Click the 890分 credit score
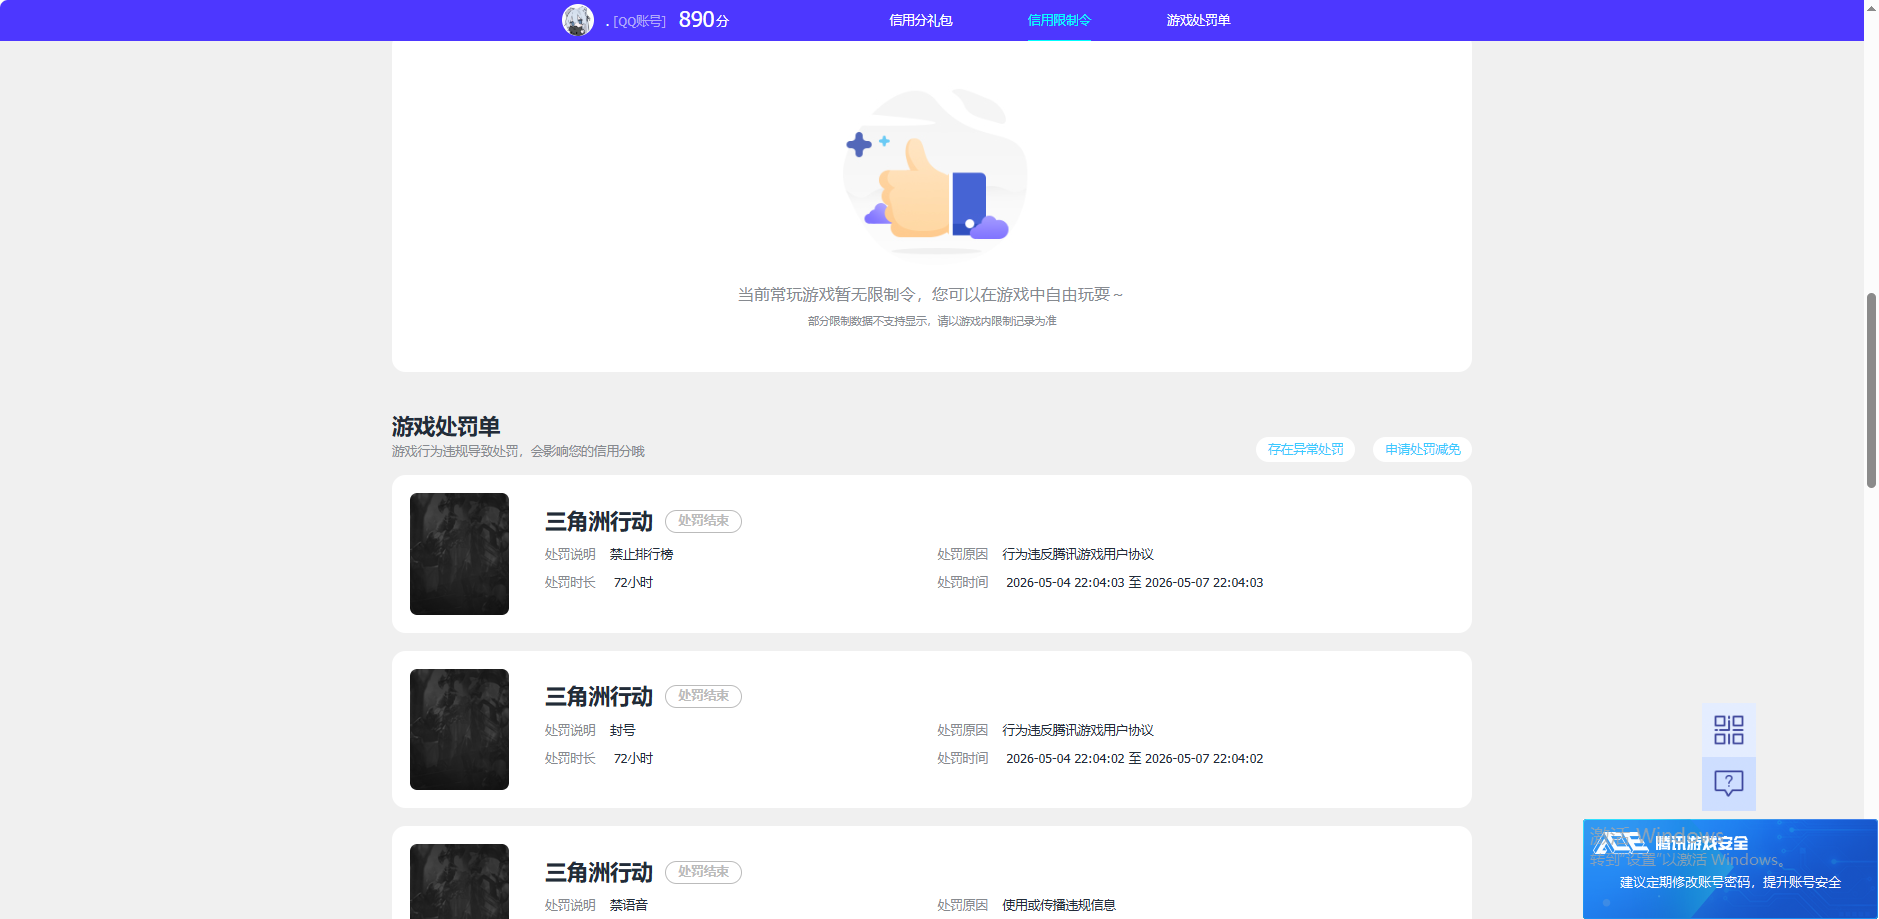1879x919 pixels. (x=704, y=20)
